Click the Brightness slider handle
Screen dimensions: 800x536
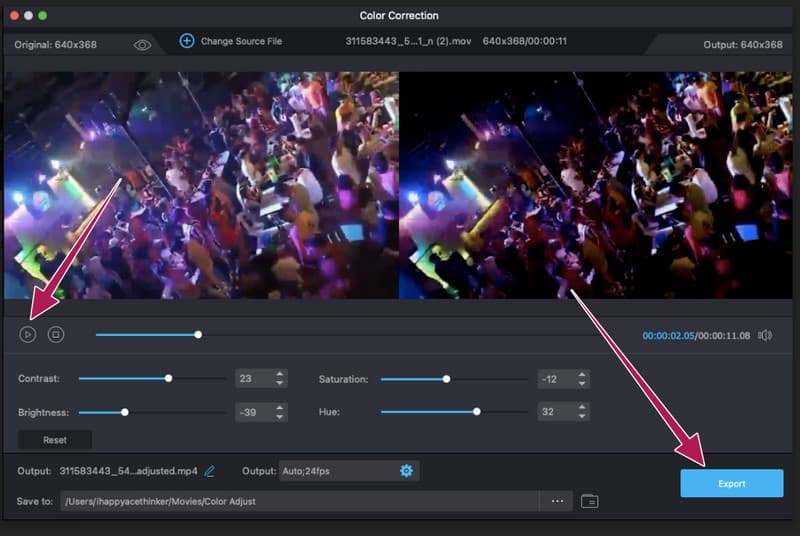point(125,412)
